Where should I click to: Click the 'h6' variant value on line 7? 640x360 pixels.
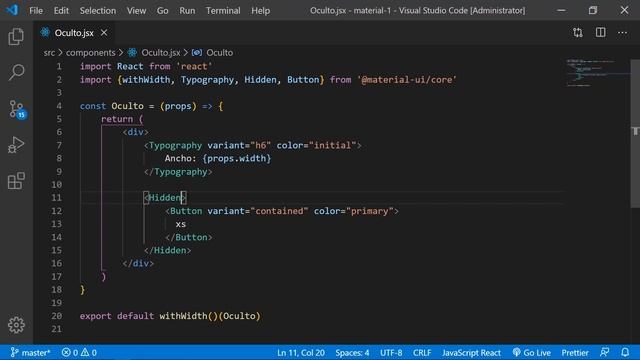click(260, 145)
